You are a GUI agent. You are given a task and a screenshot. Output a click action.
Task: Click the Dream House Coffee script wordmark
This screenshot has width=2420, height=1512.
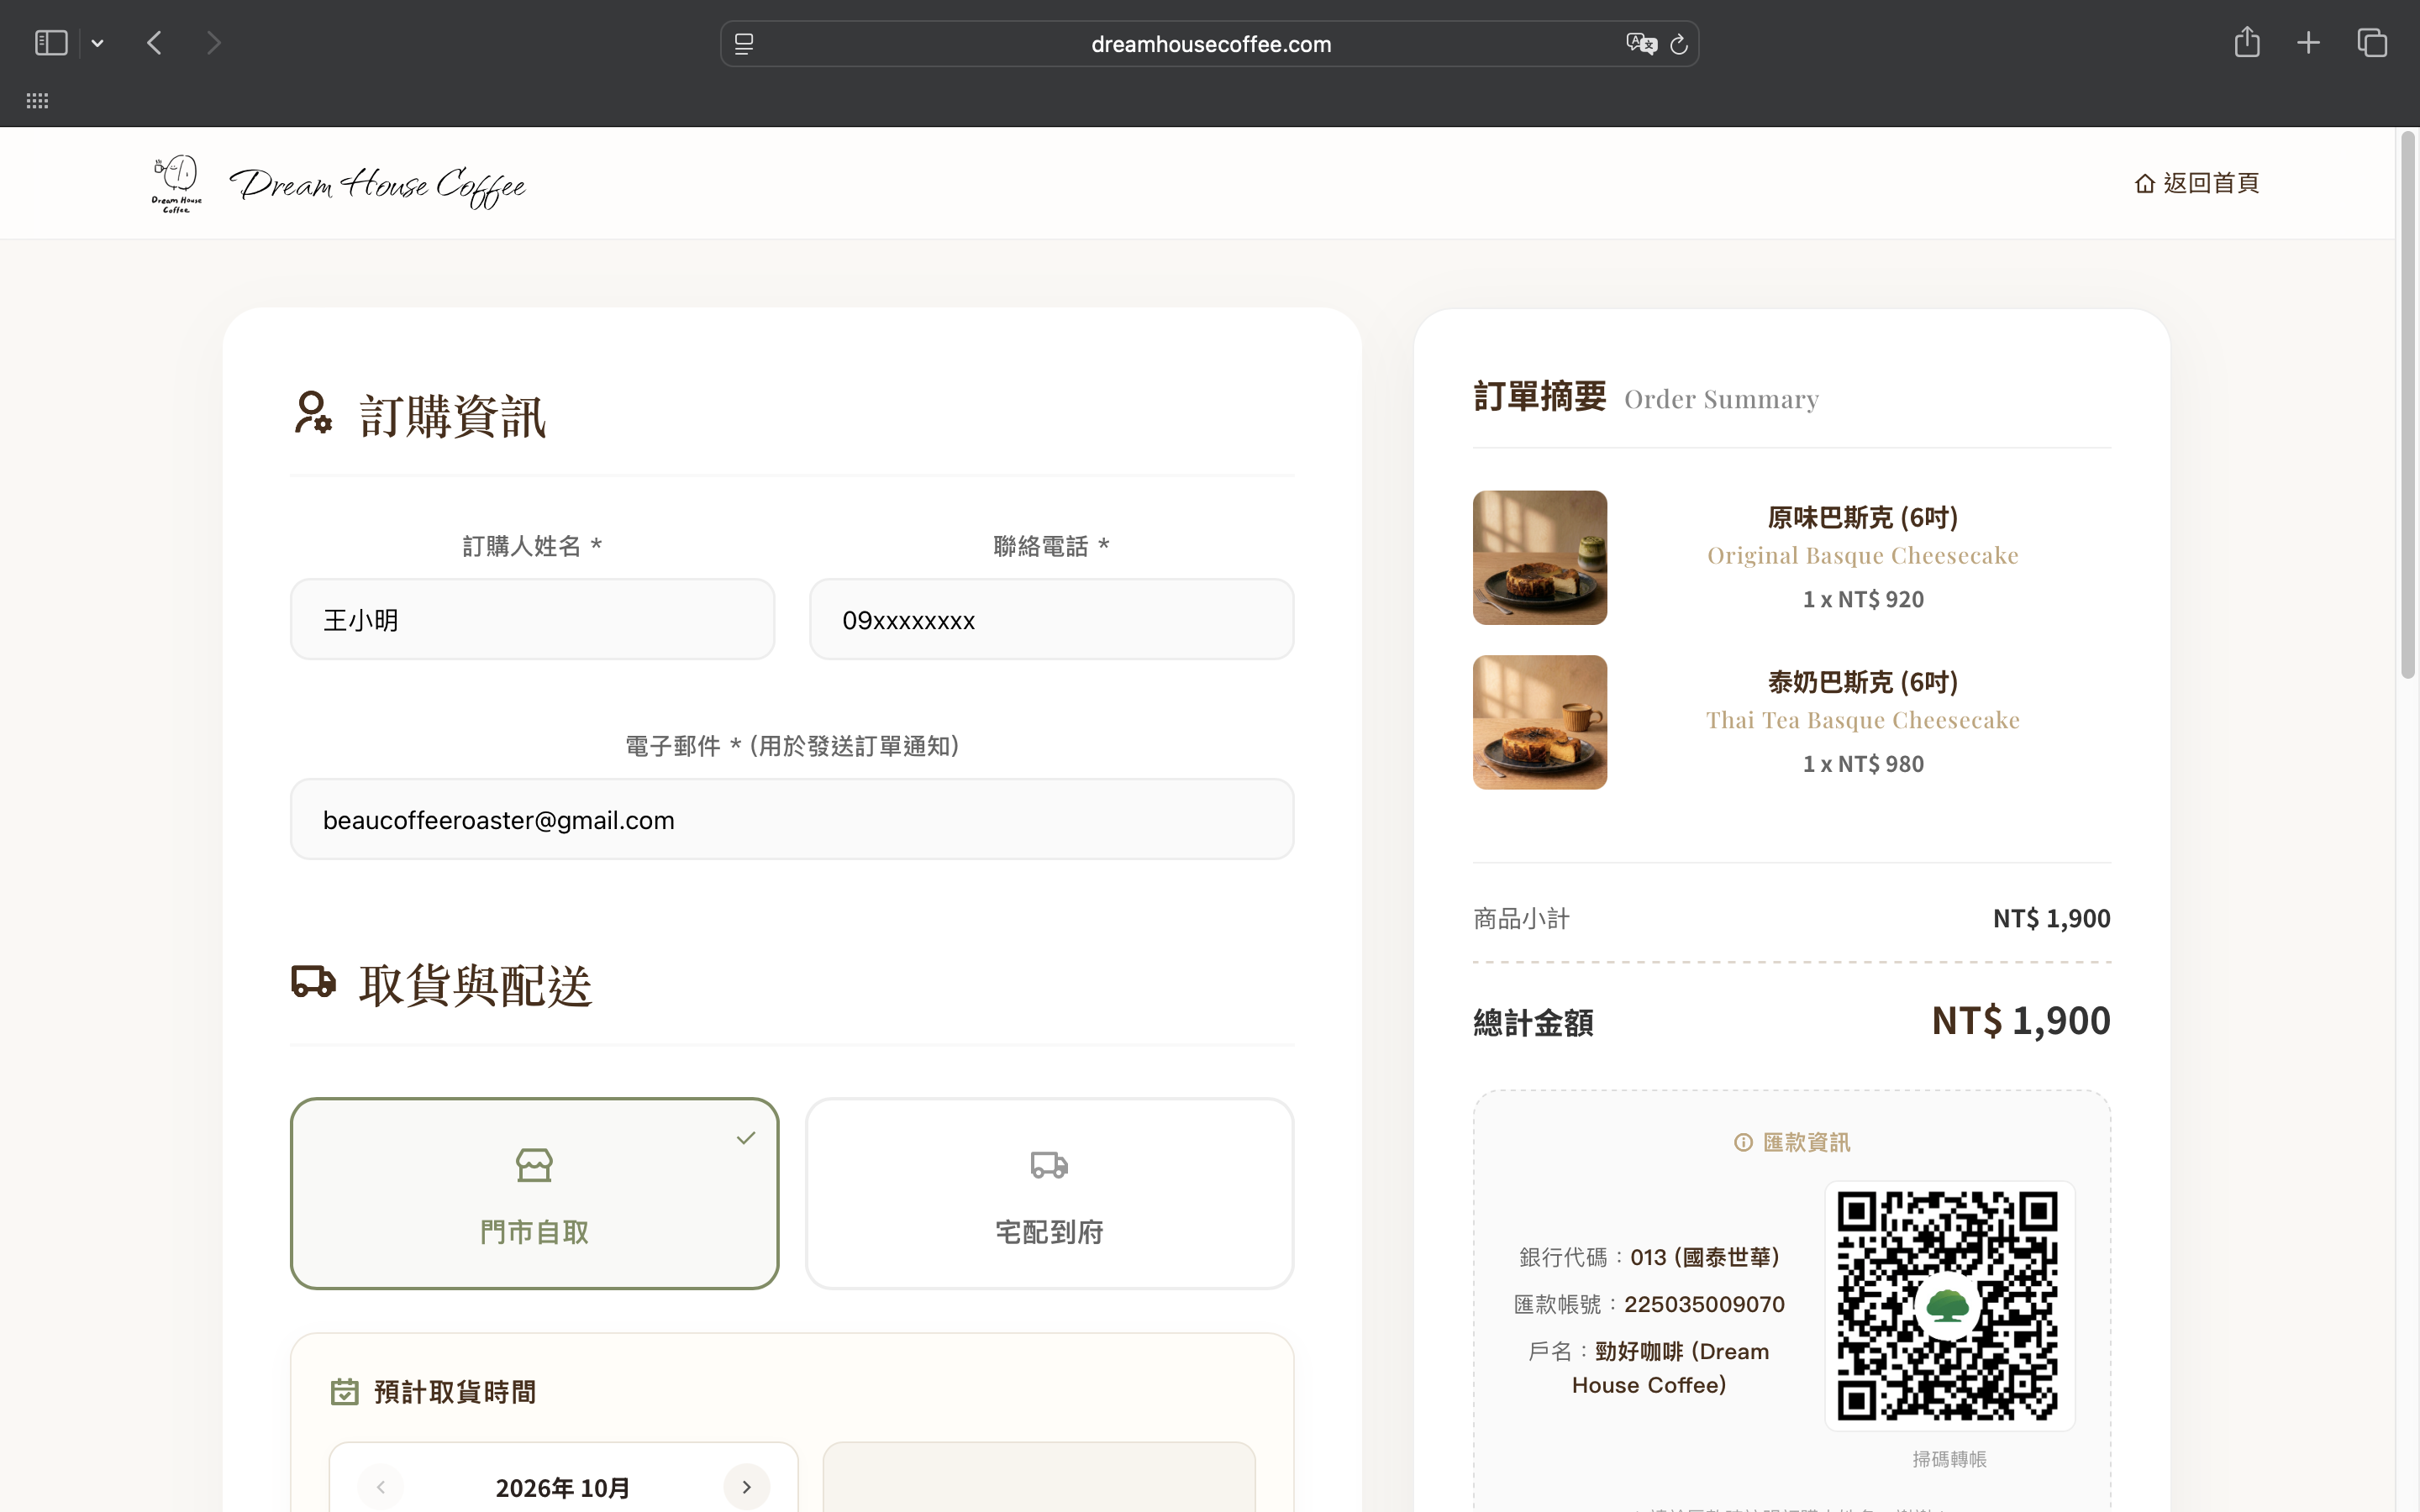pos(378,186)
